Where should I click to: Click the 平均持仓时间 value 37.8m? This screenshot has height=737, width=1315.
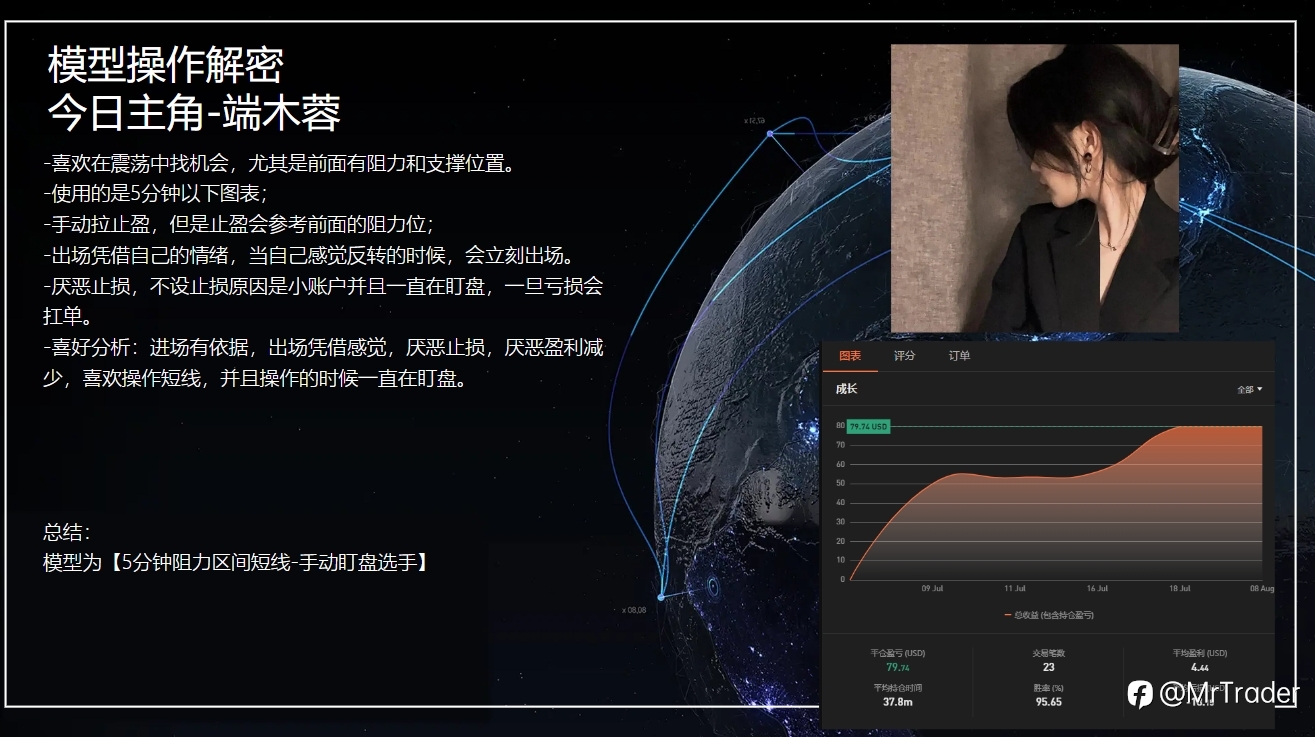tap(898, 702)
